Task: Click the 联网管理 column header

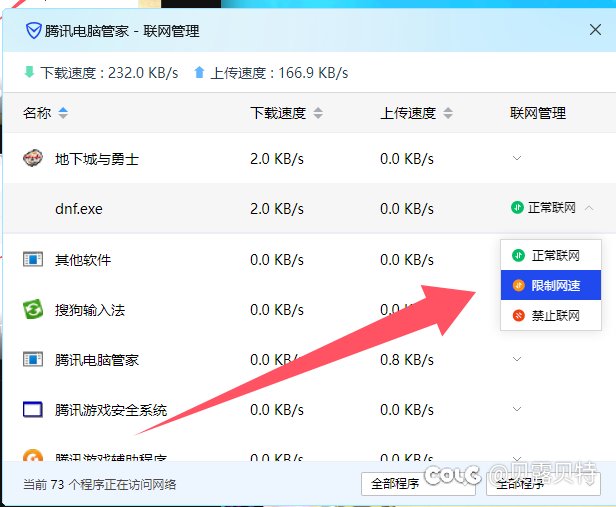Action: coord(538,113)
